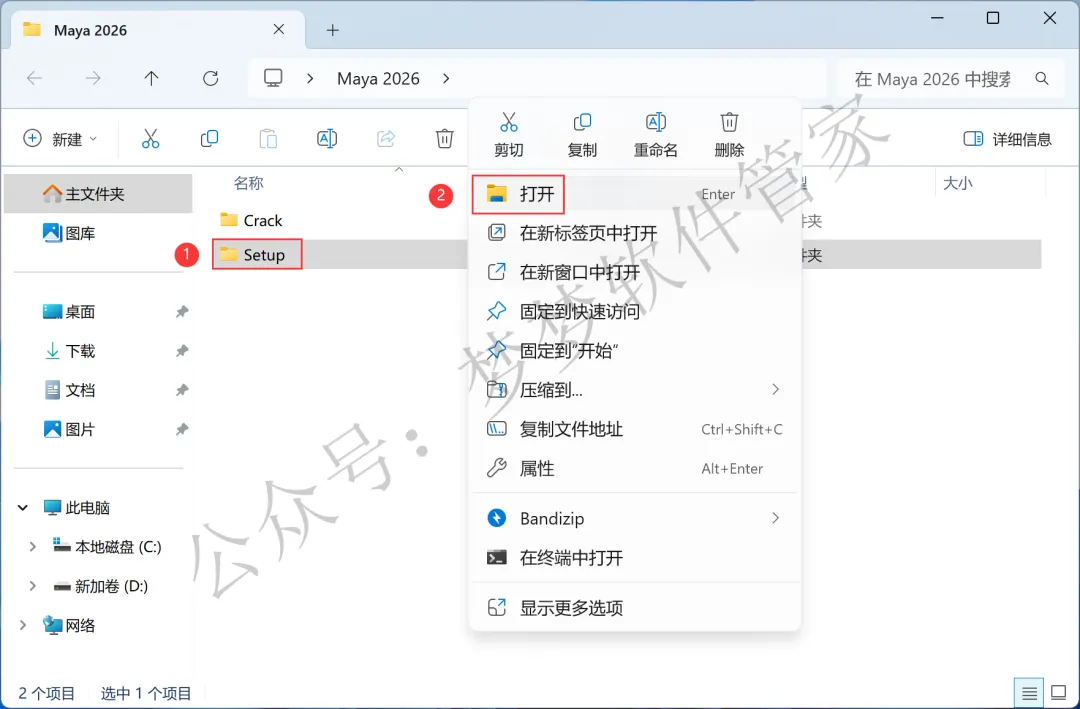The width and height of the screenshot is (1080, 709).
Task: Close the Maya 2026 tab
Action: [x=278, y=29]
